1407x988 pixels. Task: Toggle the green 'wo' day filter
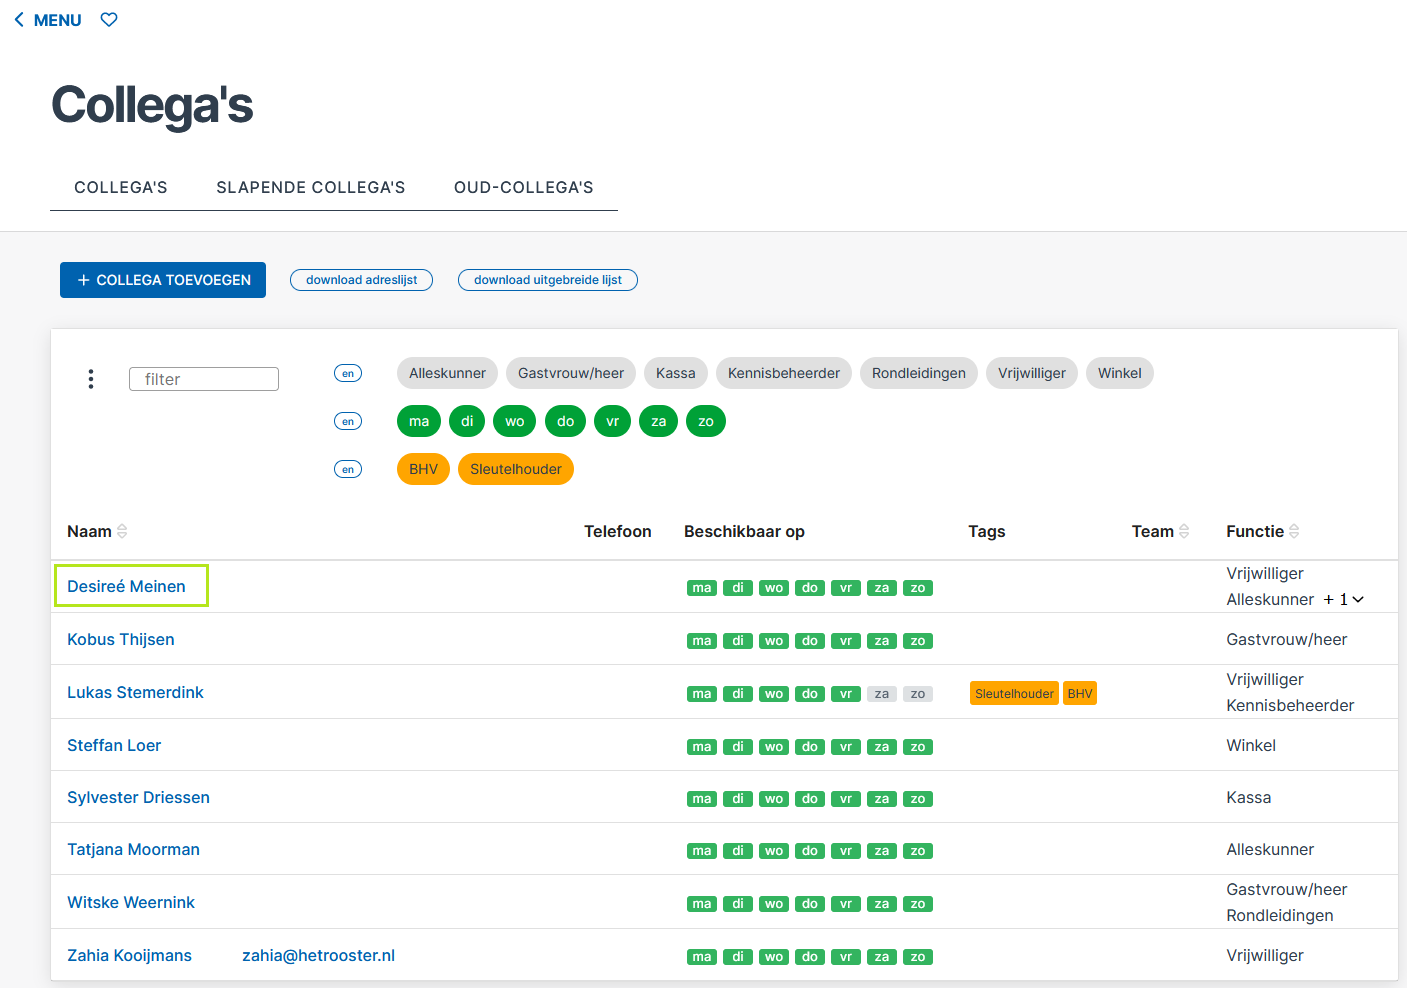pos(515,421)
